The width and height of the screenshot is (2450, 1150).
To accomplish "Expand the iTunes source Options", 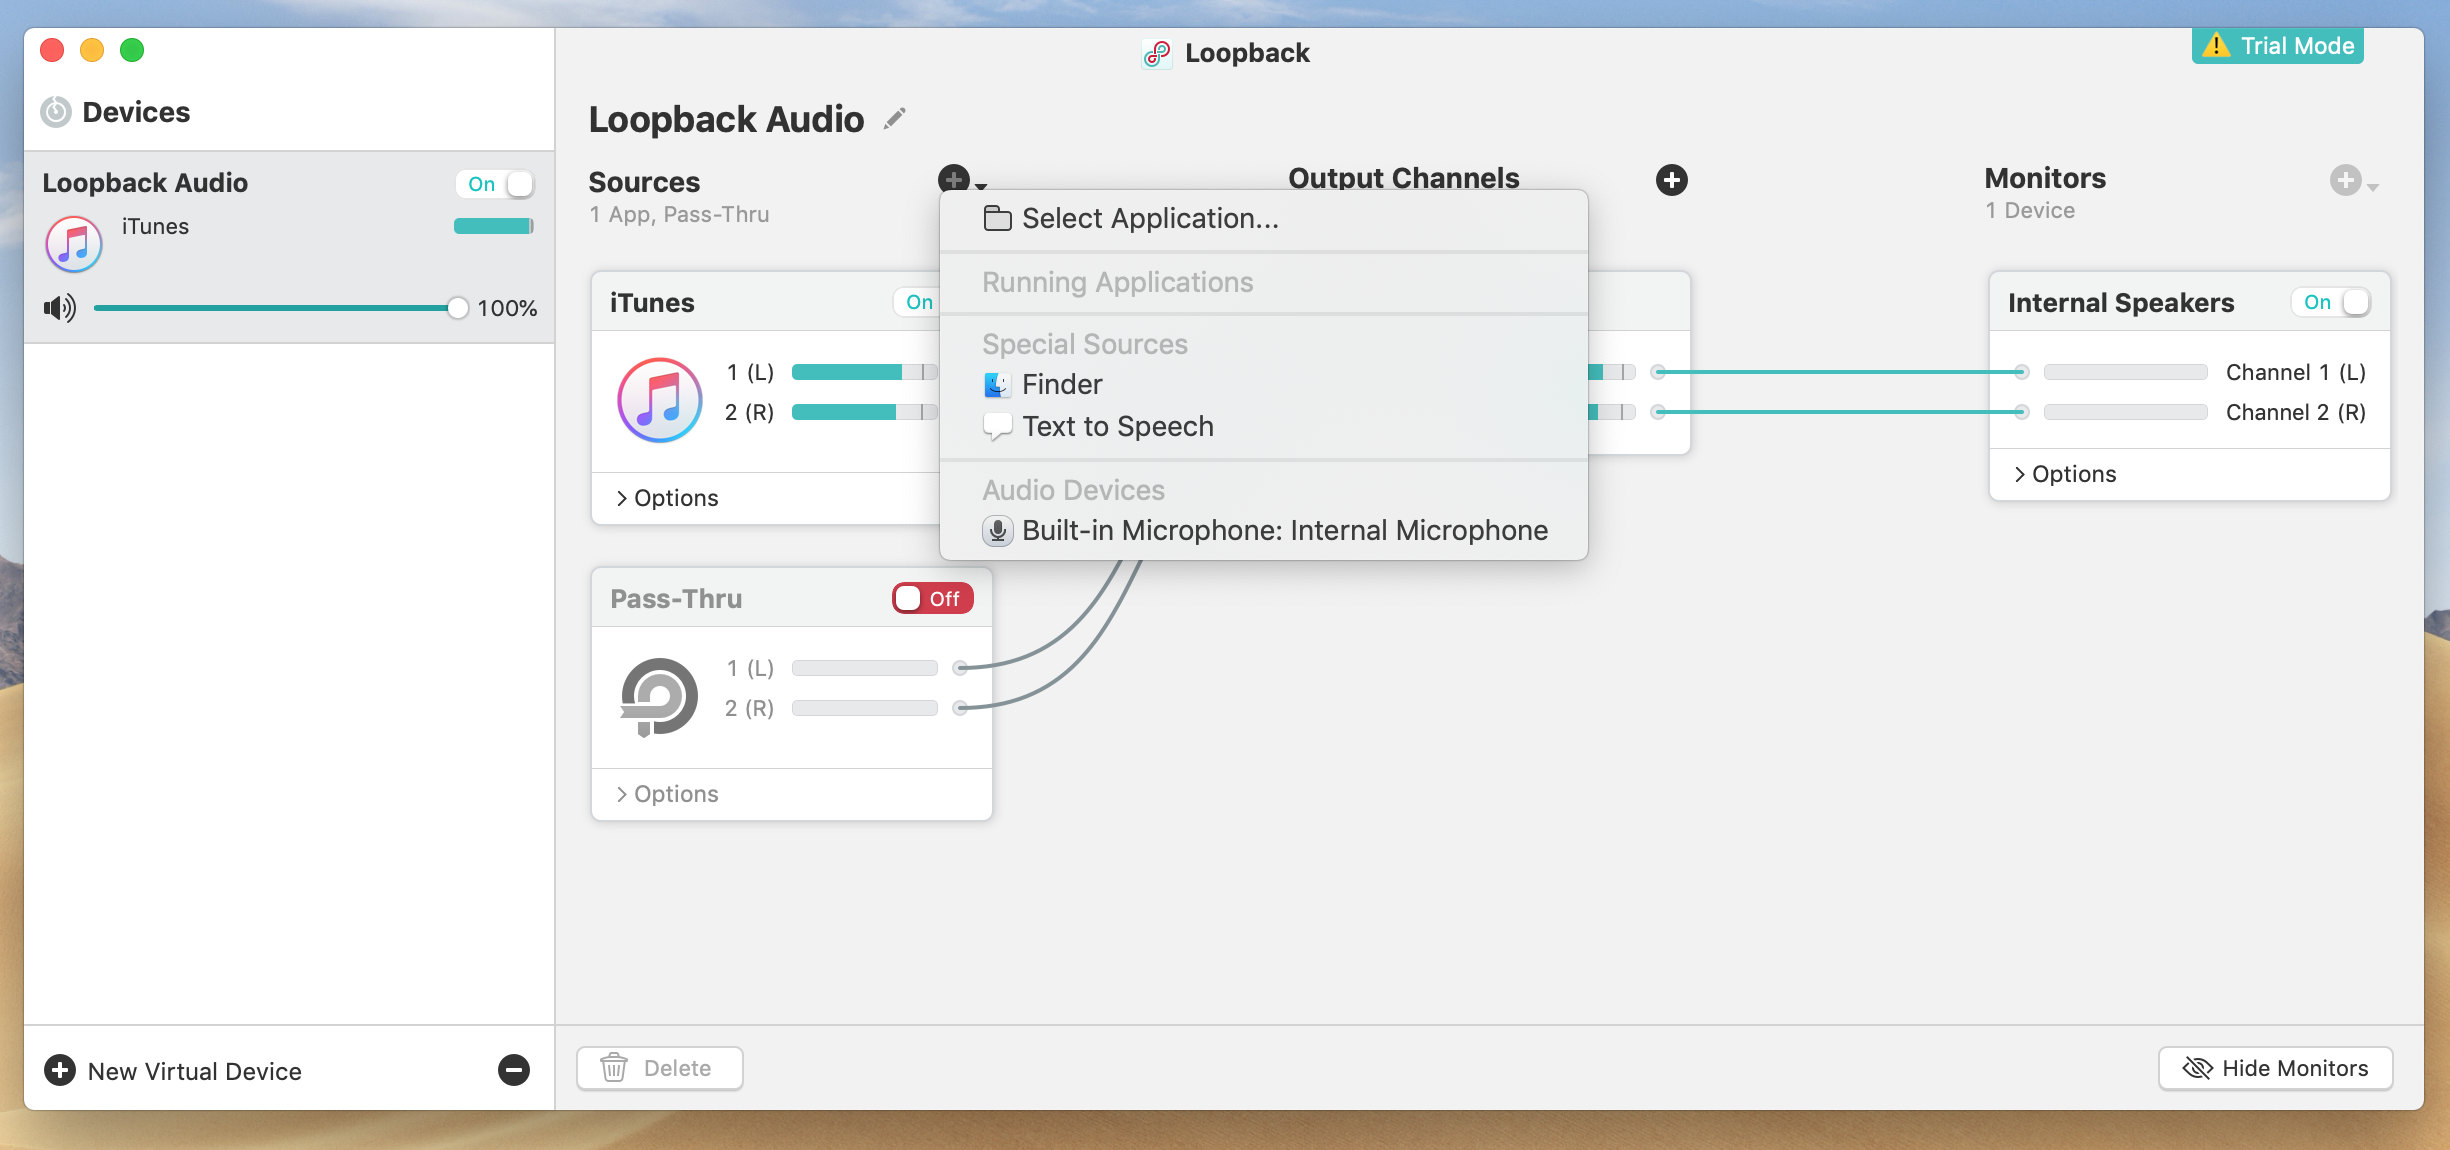I will click(667, 498).
